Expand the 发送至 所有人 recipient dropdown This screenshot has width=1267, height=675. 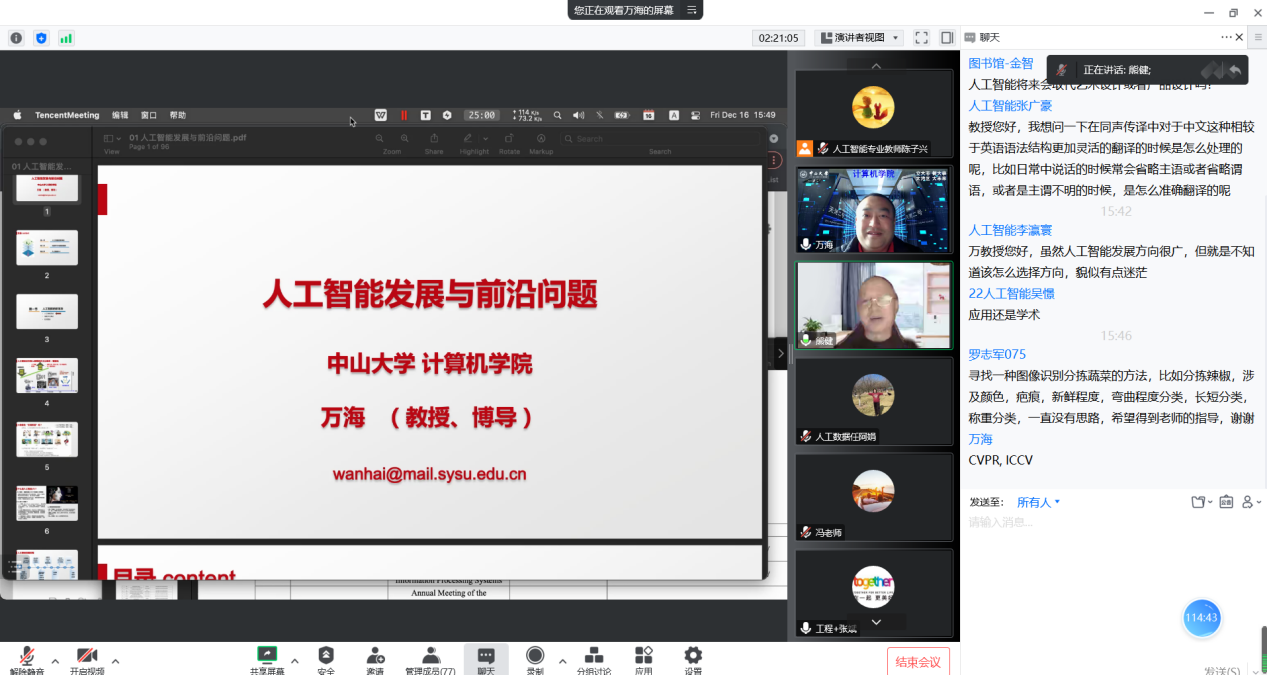pos(1038,502)
